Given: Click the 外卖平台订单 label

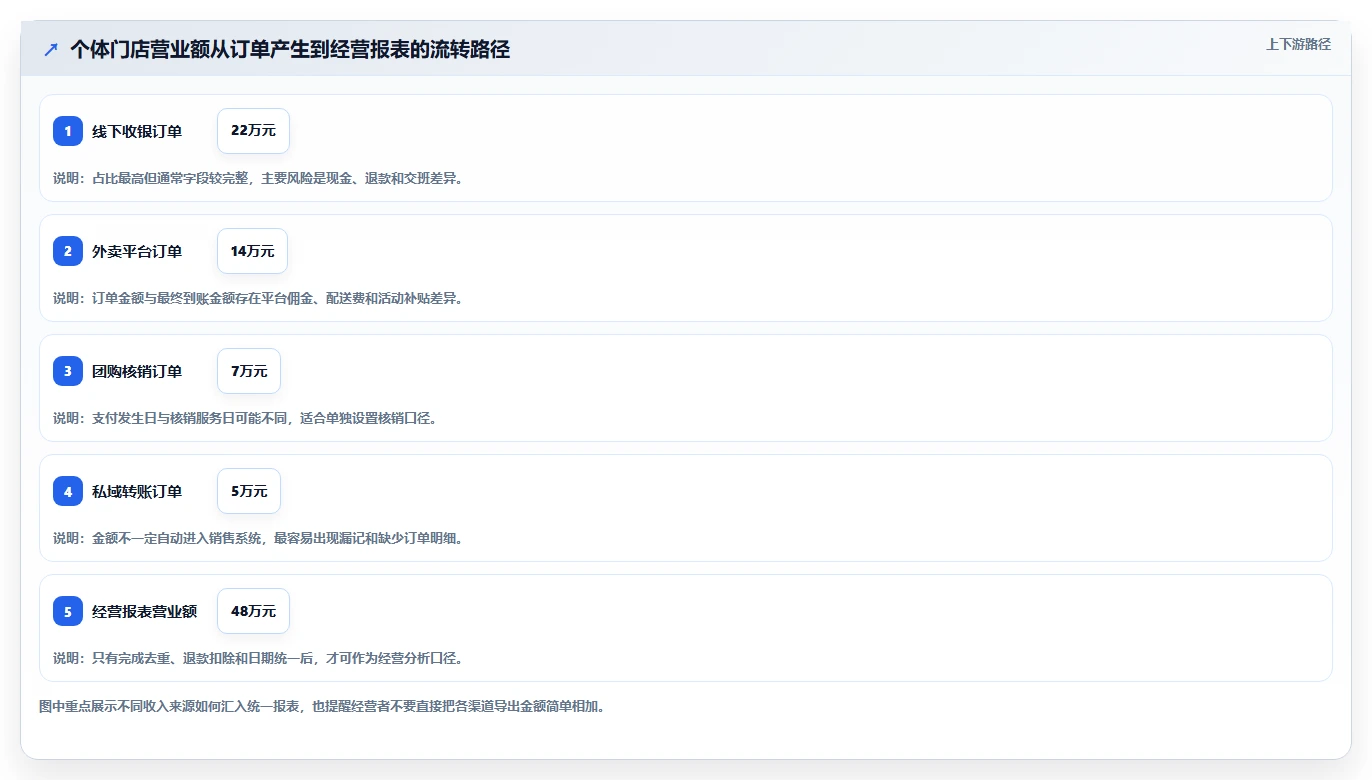Looking at the screenshot, I should coord(137,251).
